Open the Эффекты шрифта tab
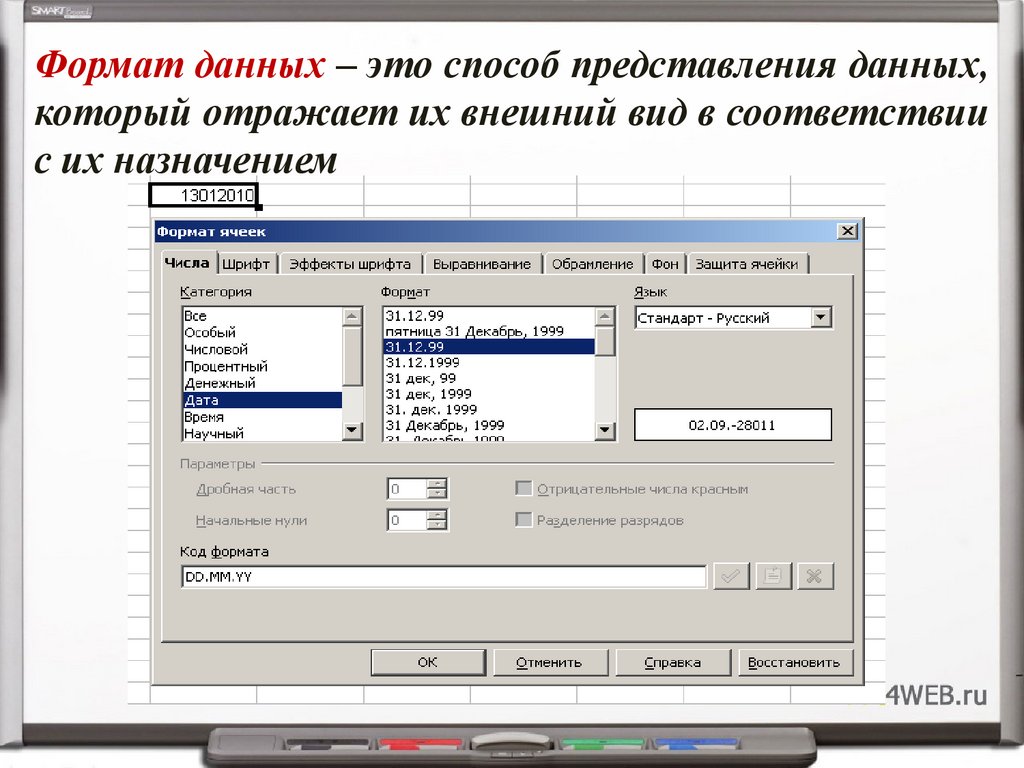This screenshot has height=768, width=1024. click(350, 264)
